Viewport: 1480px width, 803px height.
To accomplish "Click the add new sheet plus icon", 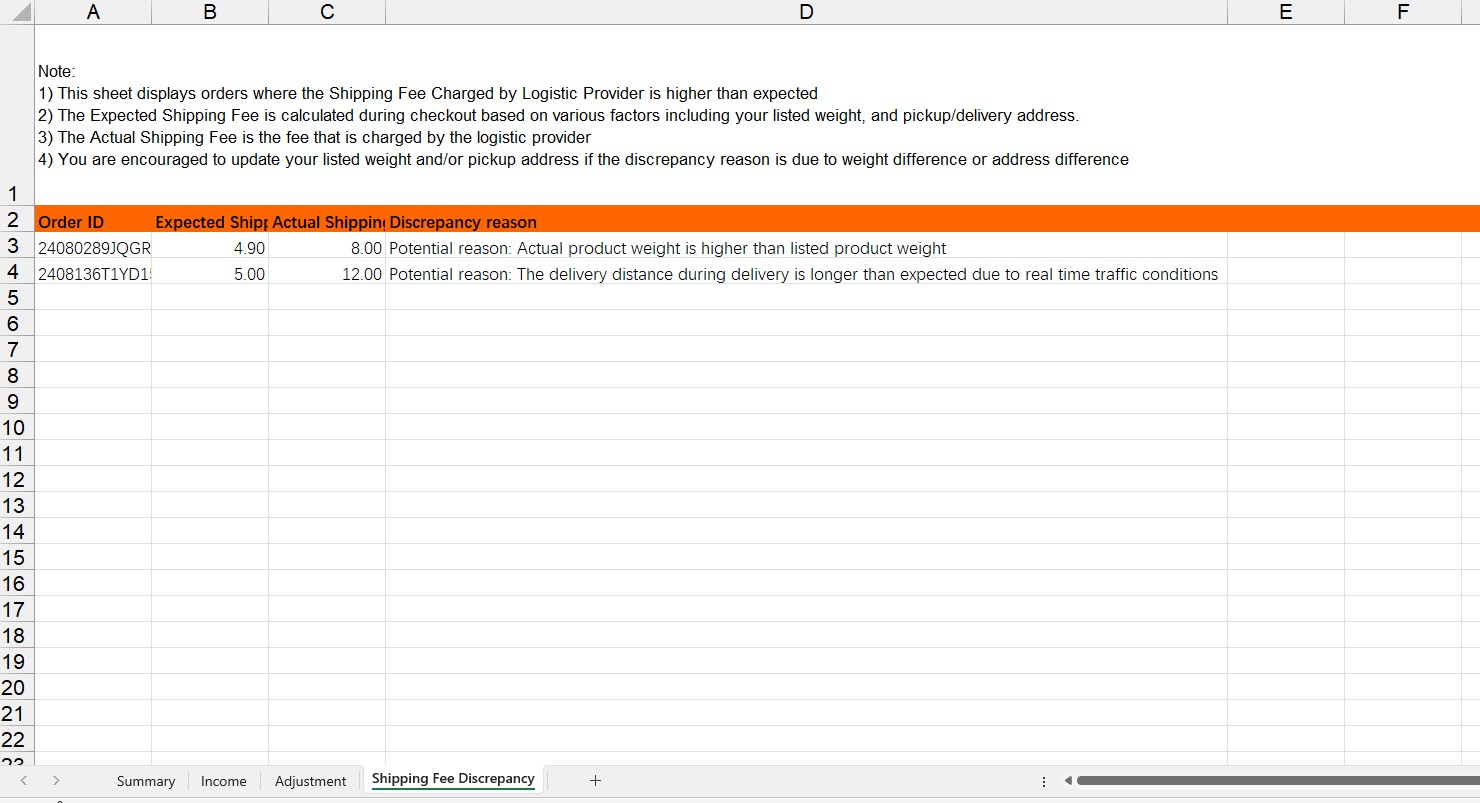I will coord(595,780).
